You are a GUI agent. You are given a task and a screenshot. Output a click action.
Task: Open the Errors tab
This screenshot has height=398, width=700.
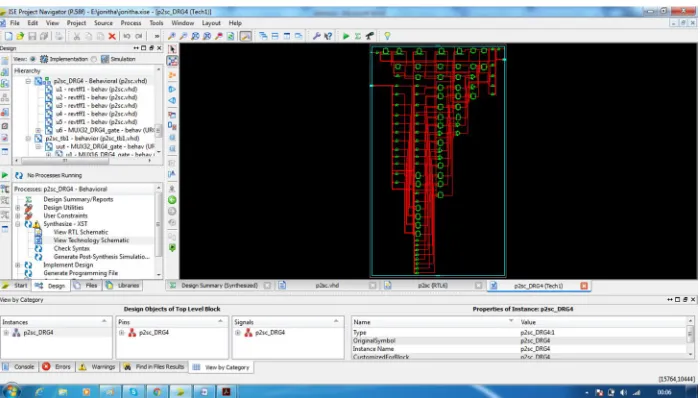57,367
